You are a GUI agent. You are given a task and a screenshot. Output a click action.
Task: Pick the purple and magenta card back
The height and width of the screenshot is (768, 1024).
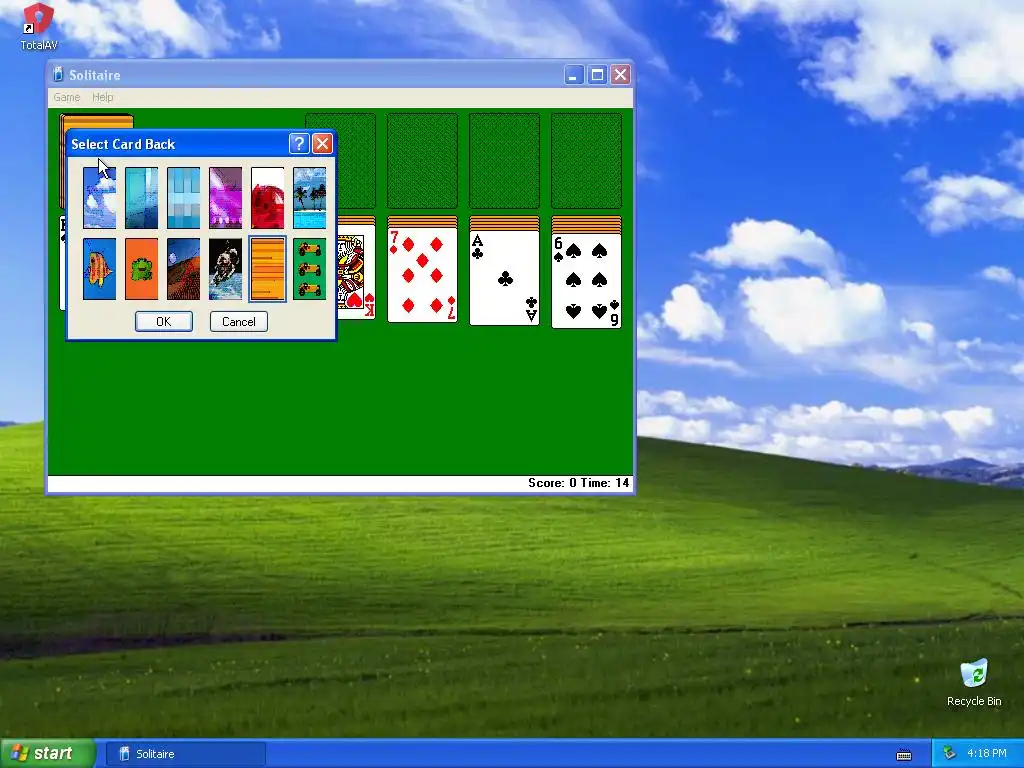click(x=225, y=198)
